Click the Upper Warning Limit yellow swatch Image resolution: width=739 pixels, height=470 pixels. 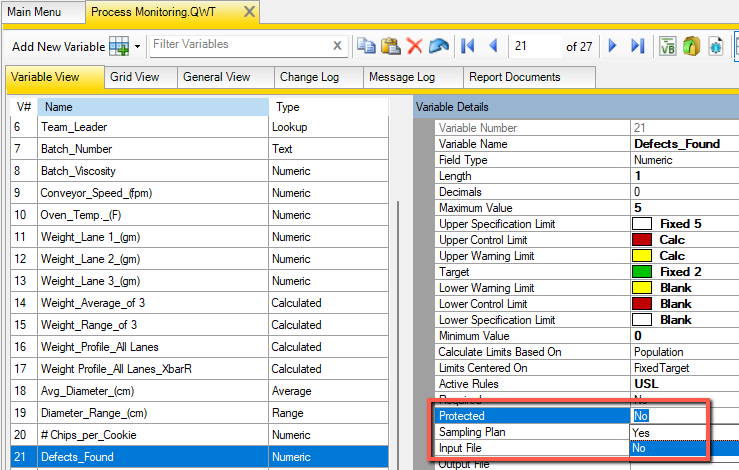641,256
